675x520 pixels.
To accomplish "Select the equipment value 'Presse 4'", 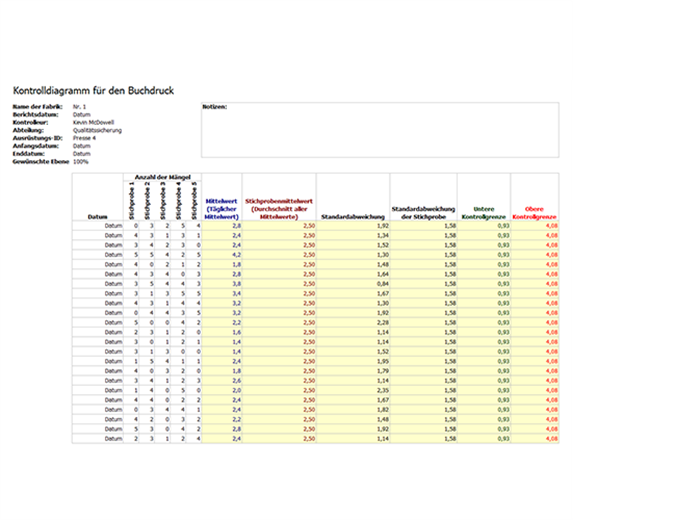I will tap(84, 138).
